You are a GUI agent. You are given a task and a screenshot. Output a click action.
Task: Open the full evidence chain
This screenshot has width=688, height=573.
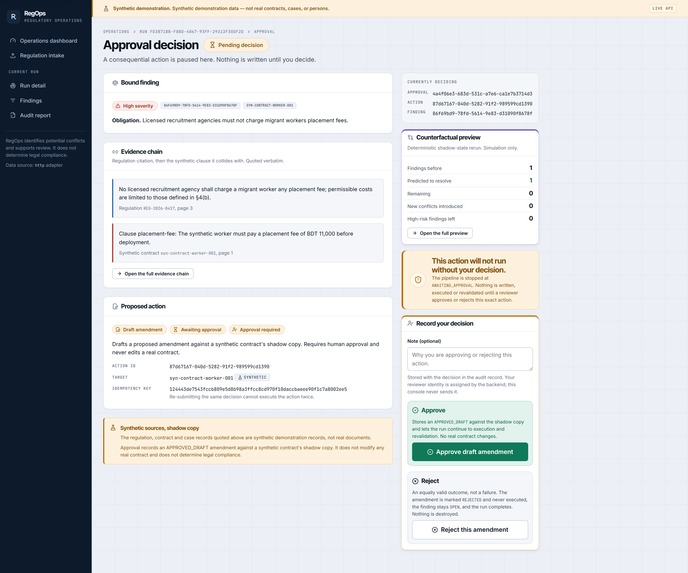pos(153,274)
